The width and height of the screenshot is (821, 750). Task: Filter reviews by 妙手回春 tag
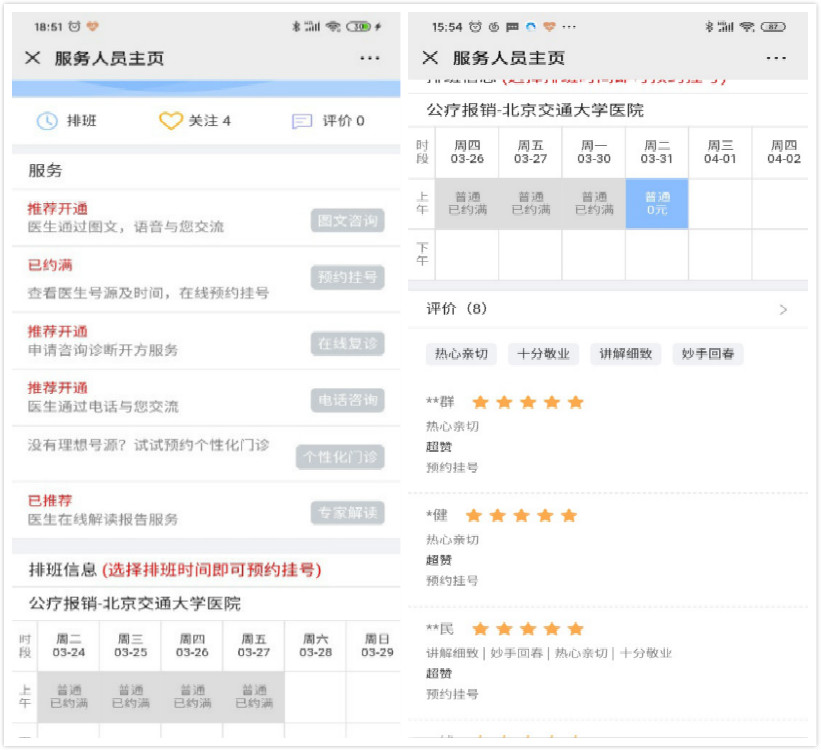[708, 354]
